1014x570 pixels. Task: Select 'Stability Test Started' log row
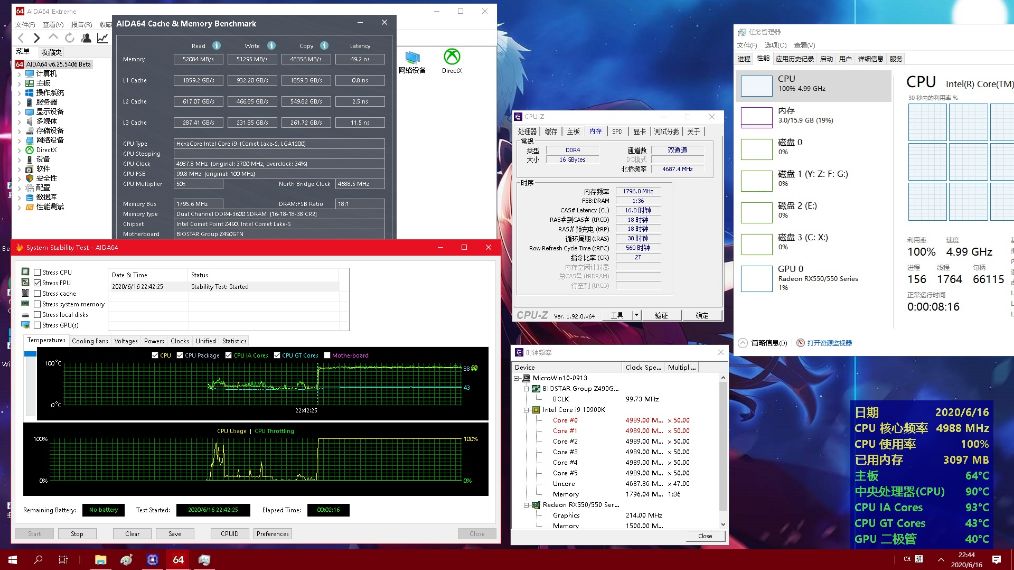[223, 287]
